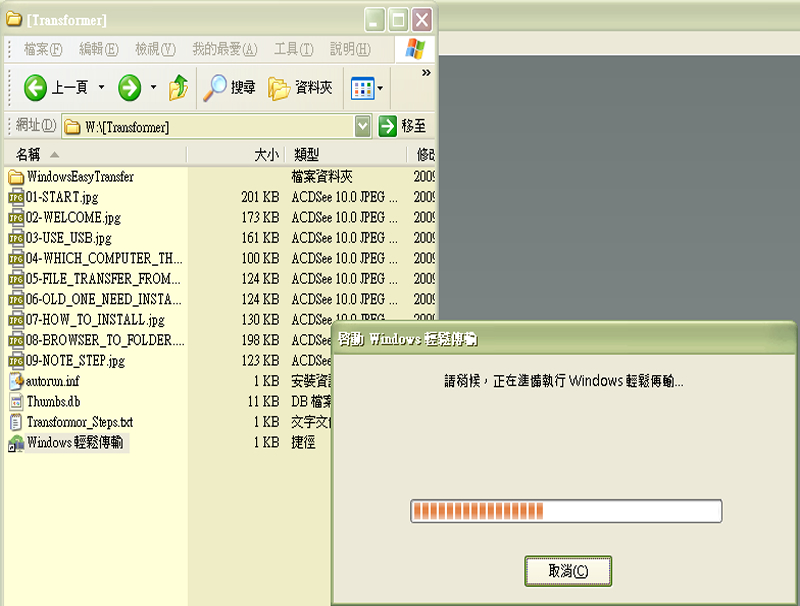Select 03-USE_USB.jpg file icon
Screen dimensions: 800x606
(x=16, y=238)
